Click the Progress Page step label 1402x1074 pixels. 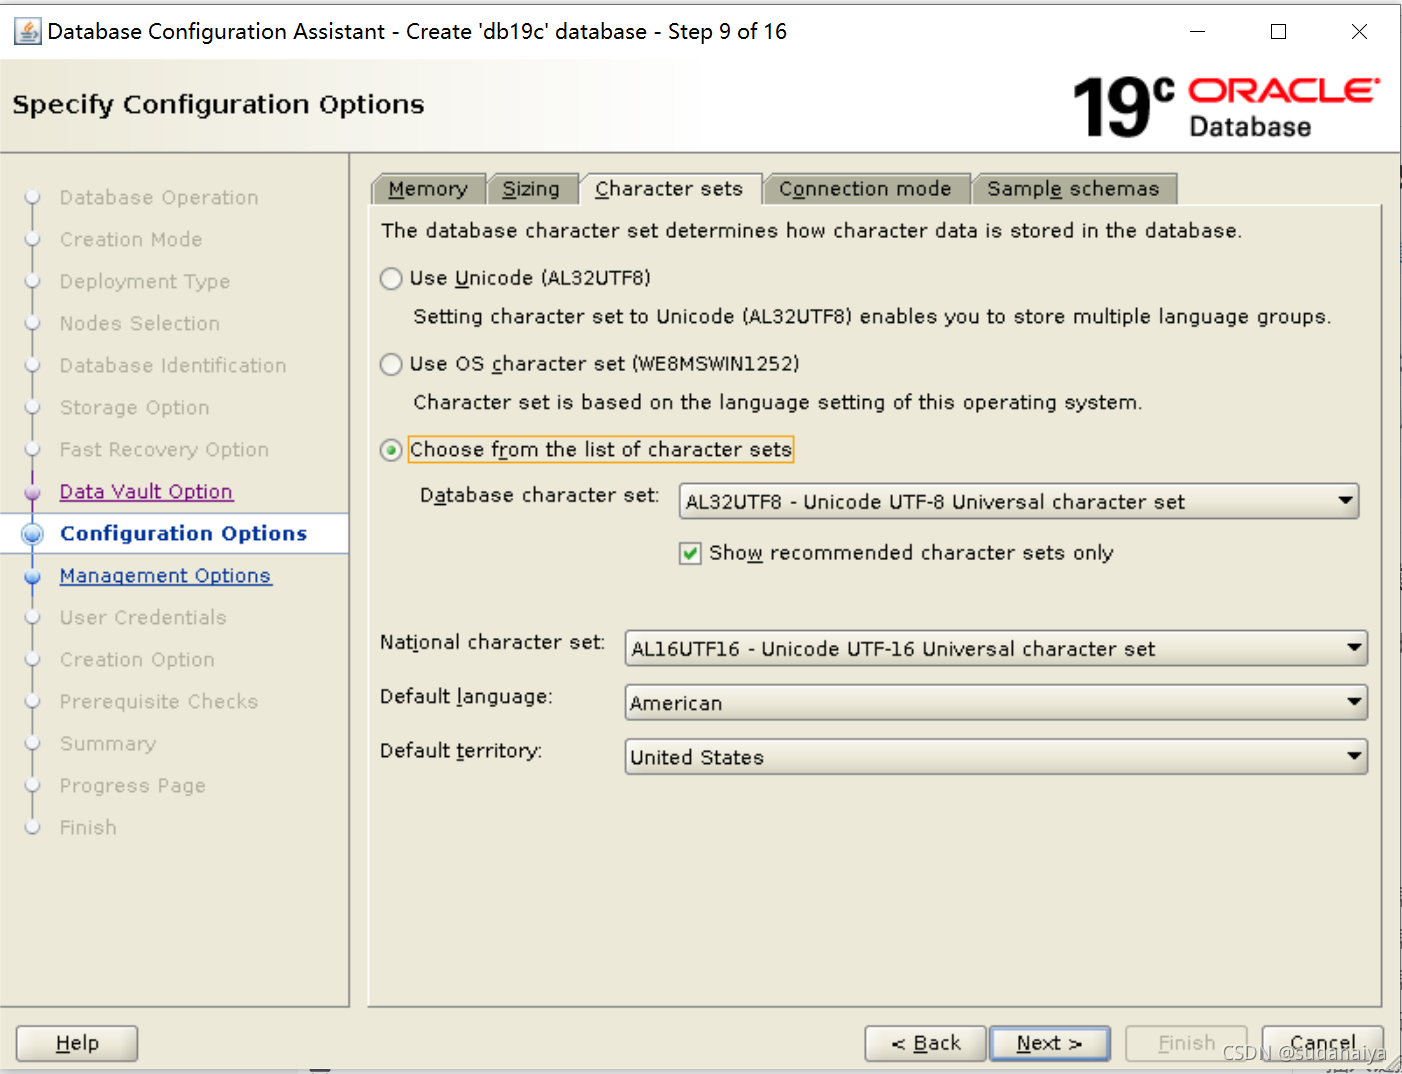click(x=132, y=785)
